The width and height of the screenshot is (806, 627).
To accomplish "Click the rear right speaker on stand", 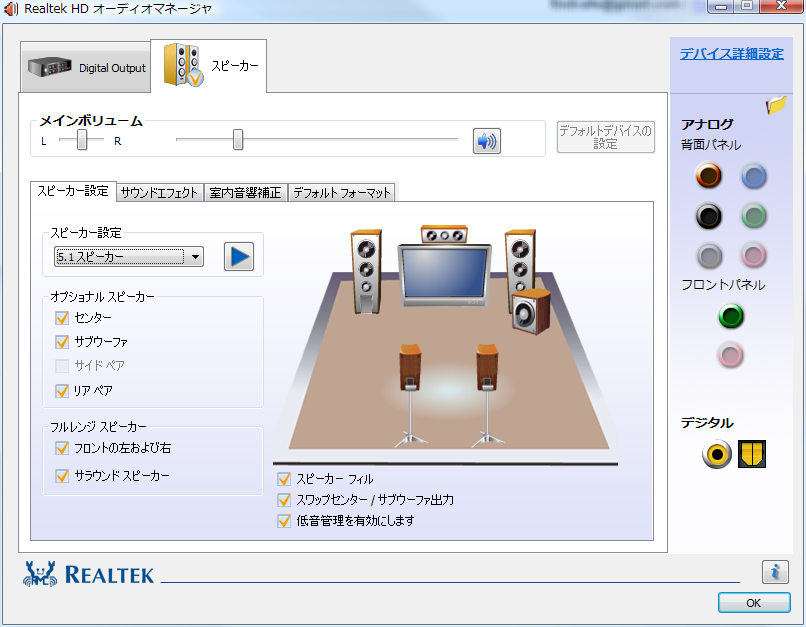I will click(487, 395).
